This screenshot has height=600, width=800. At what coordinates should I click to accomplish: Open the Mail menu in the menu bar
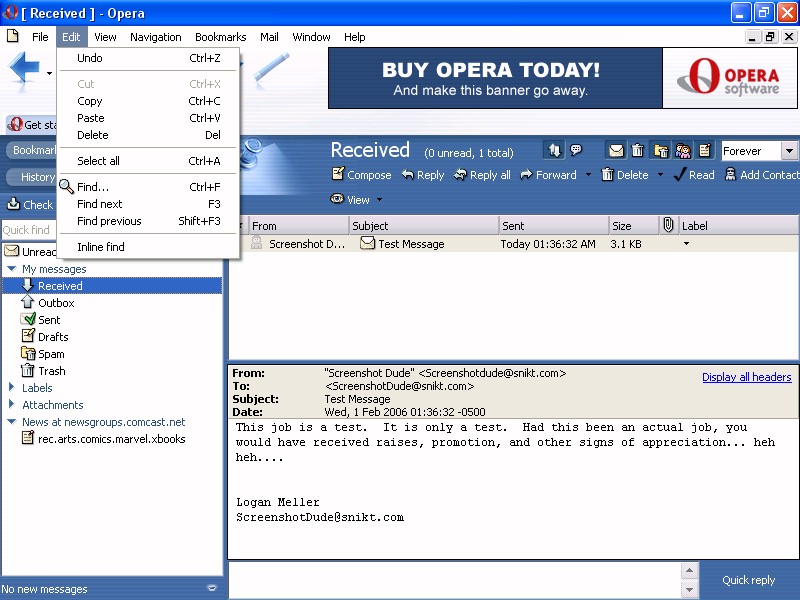click(269, 37)
